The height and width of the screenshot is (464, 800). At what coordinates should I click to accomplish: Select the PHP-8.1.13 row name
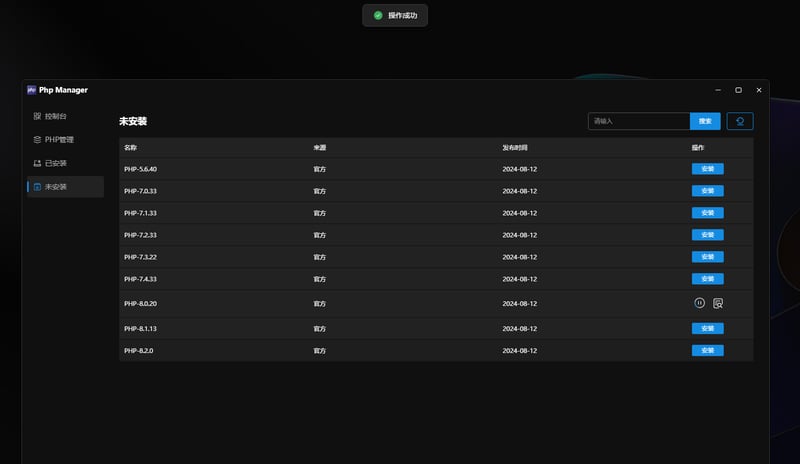point(140,328)
